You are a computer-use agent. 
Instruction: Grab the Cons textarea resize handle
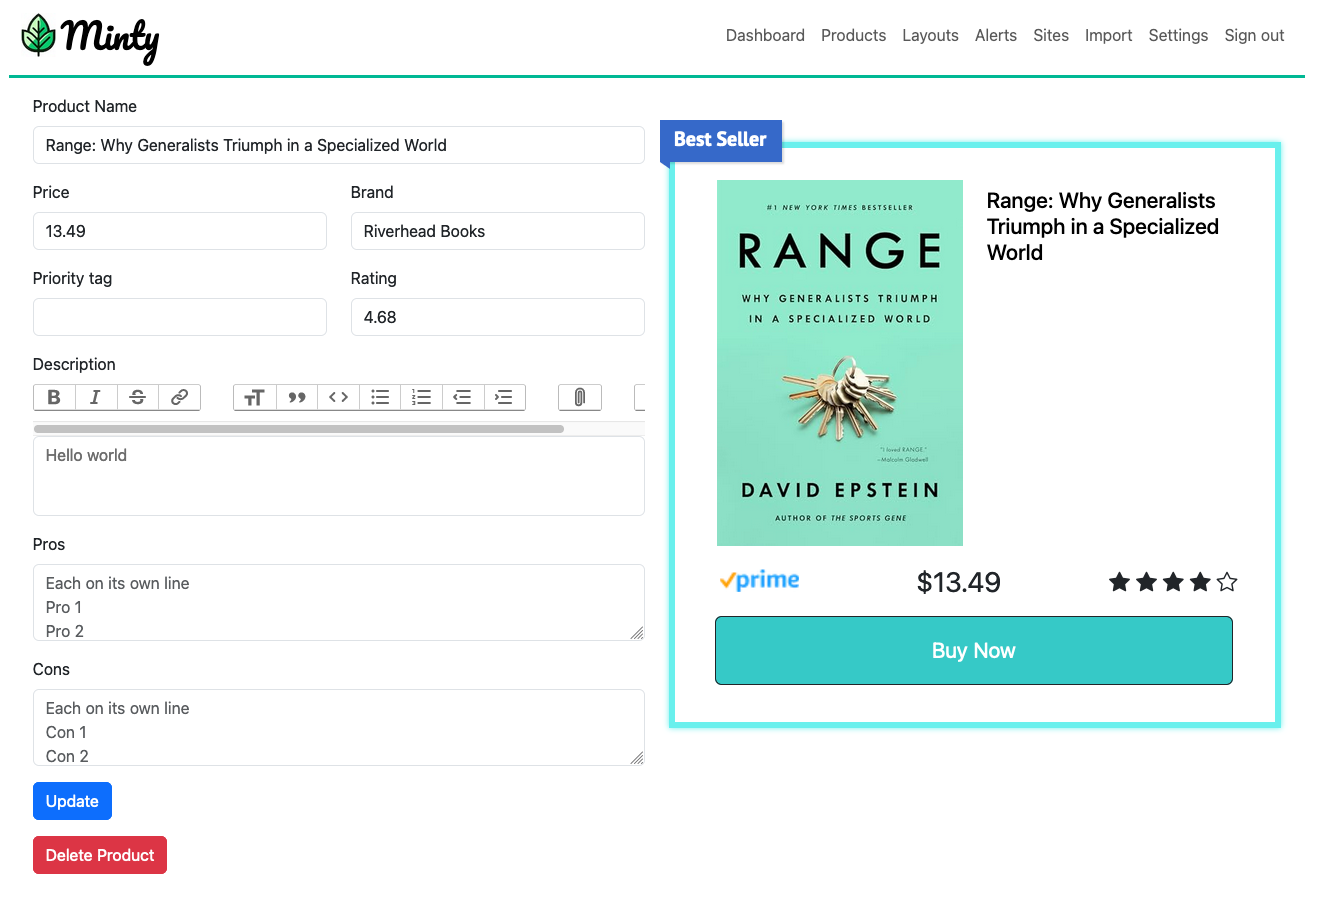pos(637,758)
